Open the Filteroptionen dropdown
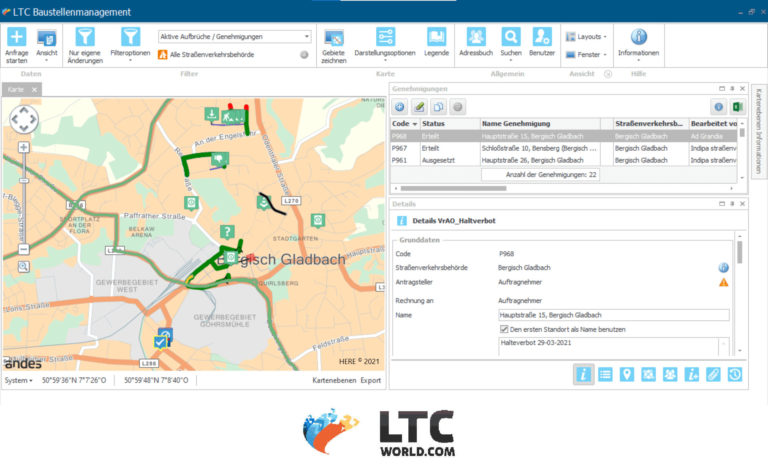The width and height of the screenshot is (768, 472). tap(130, 44)
